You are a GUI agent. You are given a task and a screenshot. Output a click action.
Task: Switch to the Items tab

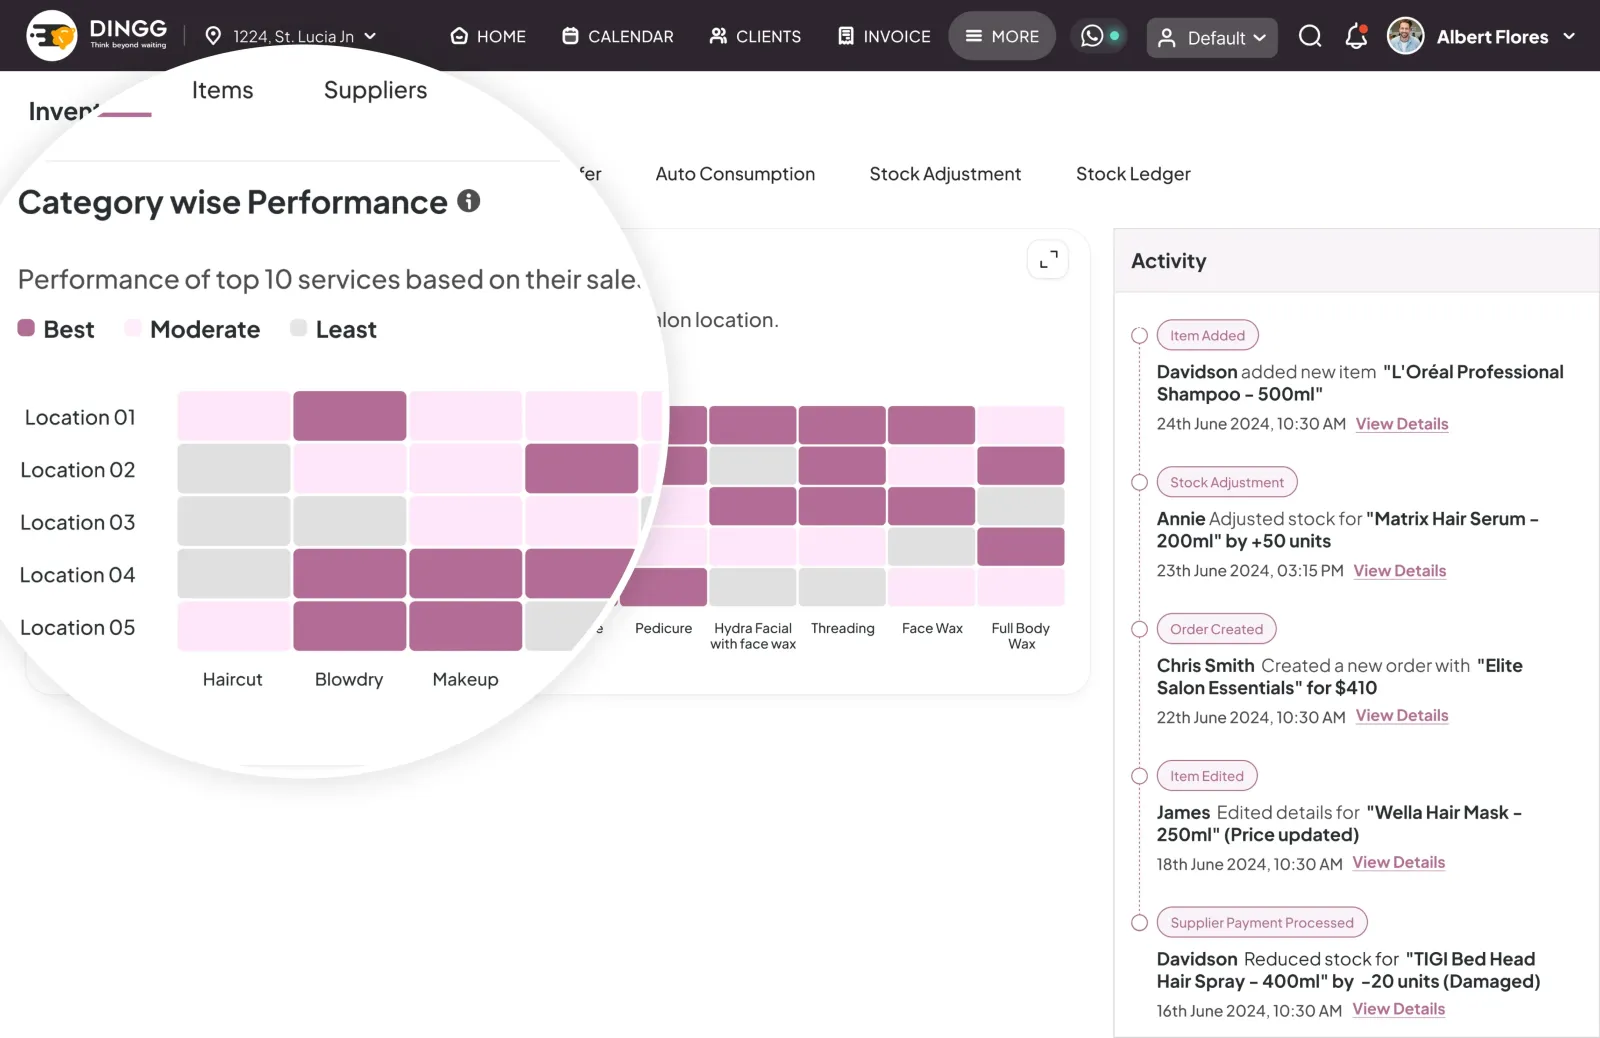coord(222,90)
